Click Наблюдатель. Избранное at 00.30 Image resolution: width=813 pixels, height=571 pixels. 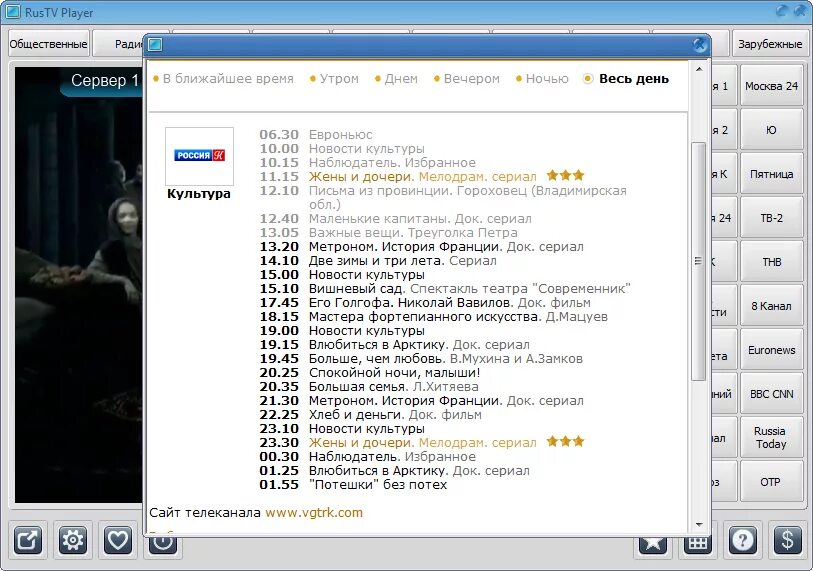392,456
